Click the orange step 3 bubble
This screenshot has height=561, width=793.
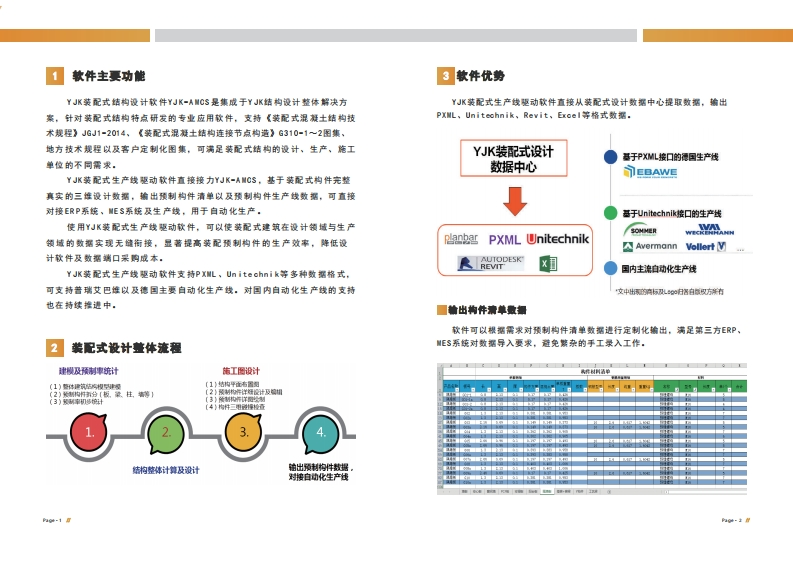tap(243, 432)
